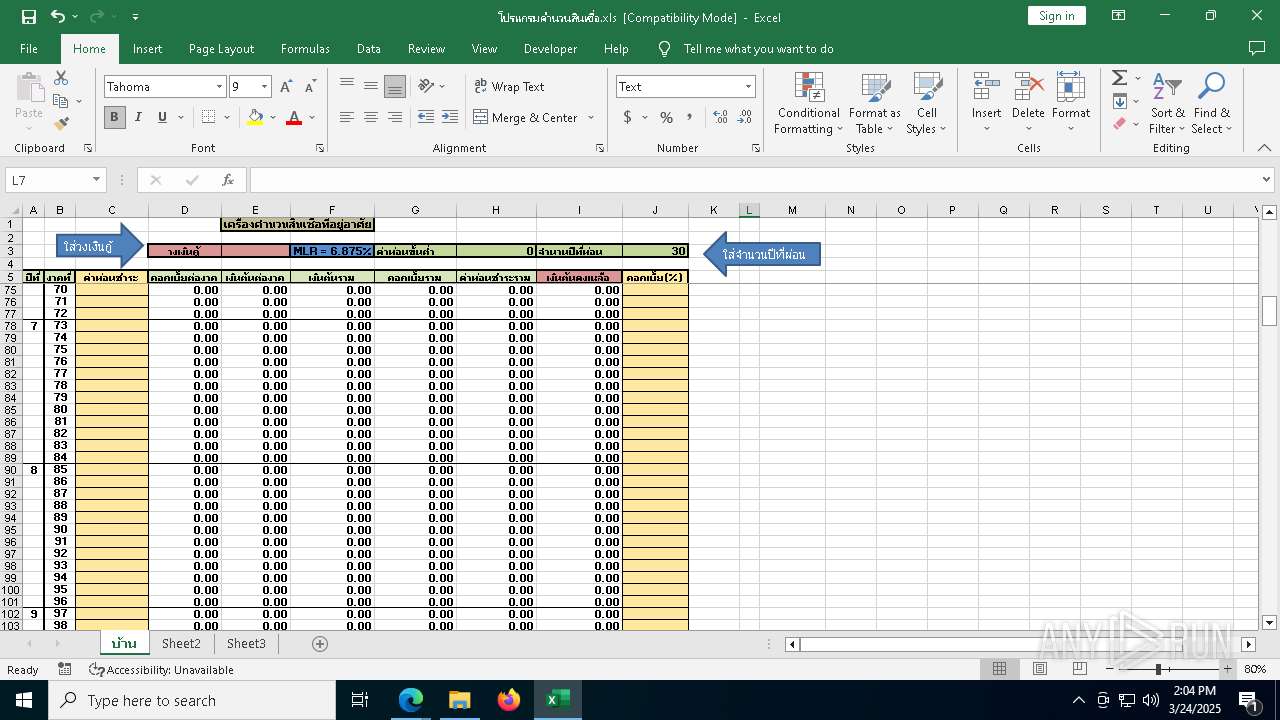Click the Name Box showing L7
1280x720 pixels.
[56, 180]
